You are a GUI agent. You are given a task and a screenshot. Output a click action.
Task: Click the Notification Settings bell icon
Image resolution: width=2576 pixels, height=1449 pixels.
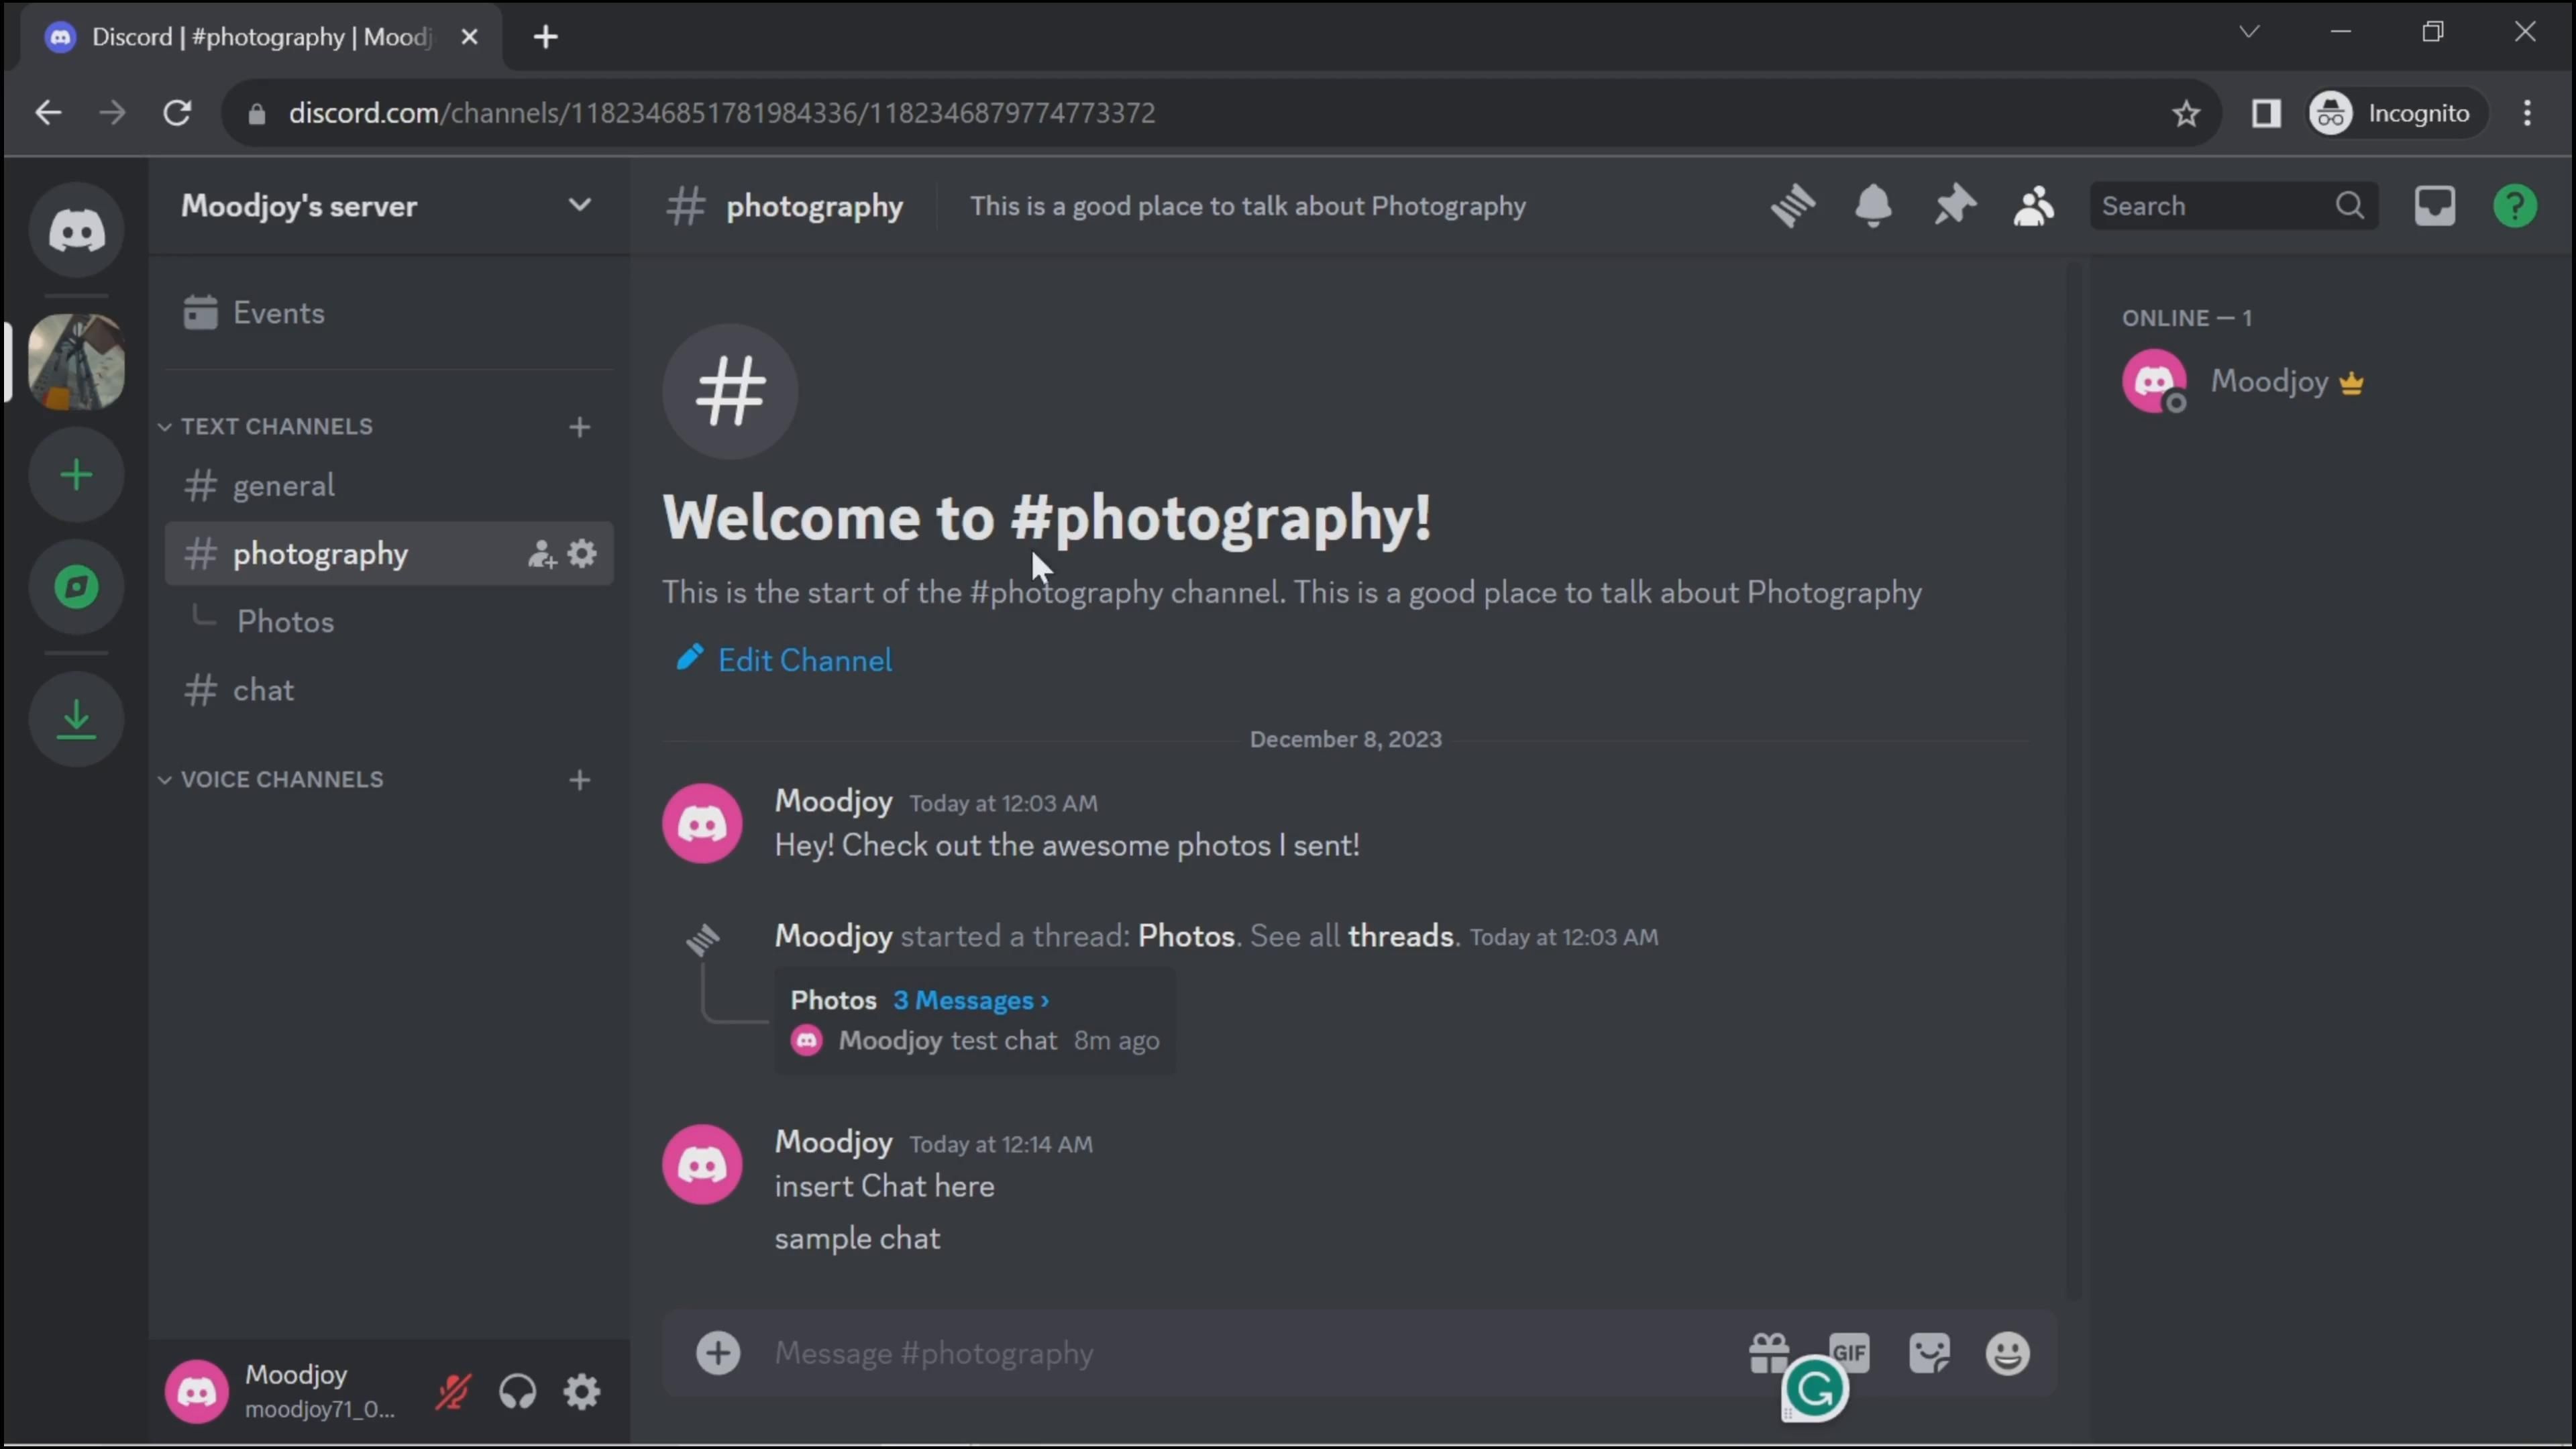tap(1873, 206)
